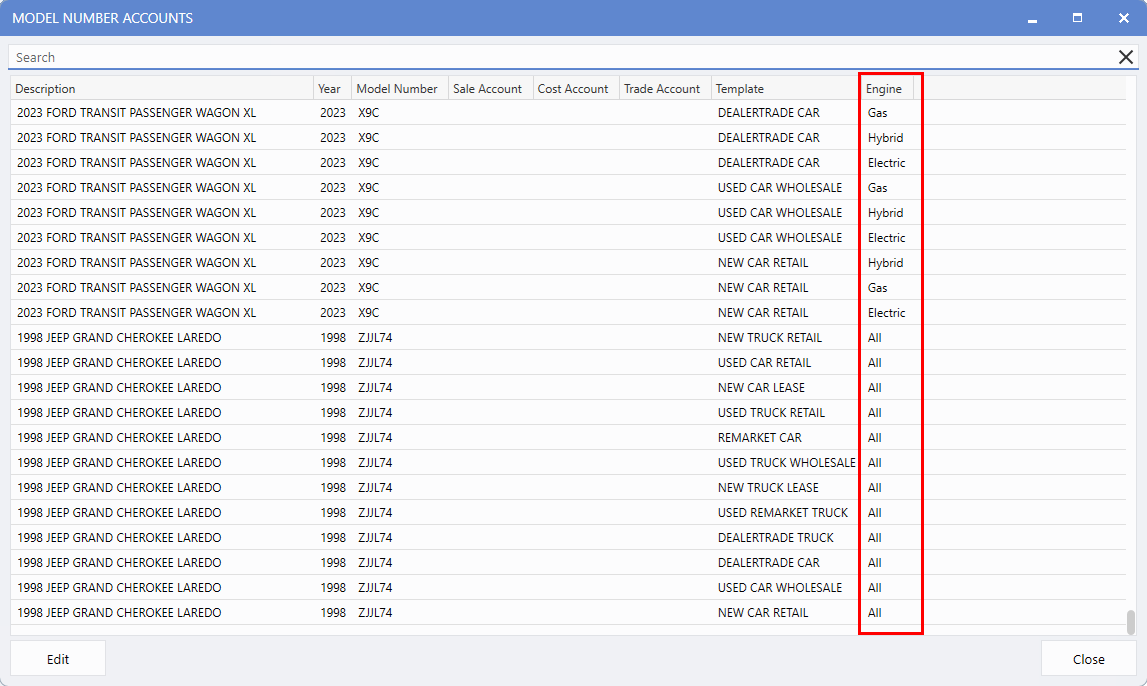Select the Jeep row with USED CAR RETAIL template
1147x686 pixels.
(568, 363)
